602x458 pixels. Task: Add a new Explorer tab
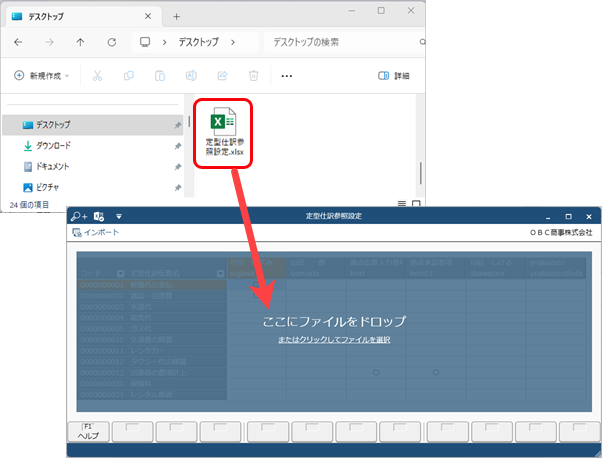point(176,17)
